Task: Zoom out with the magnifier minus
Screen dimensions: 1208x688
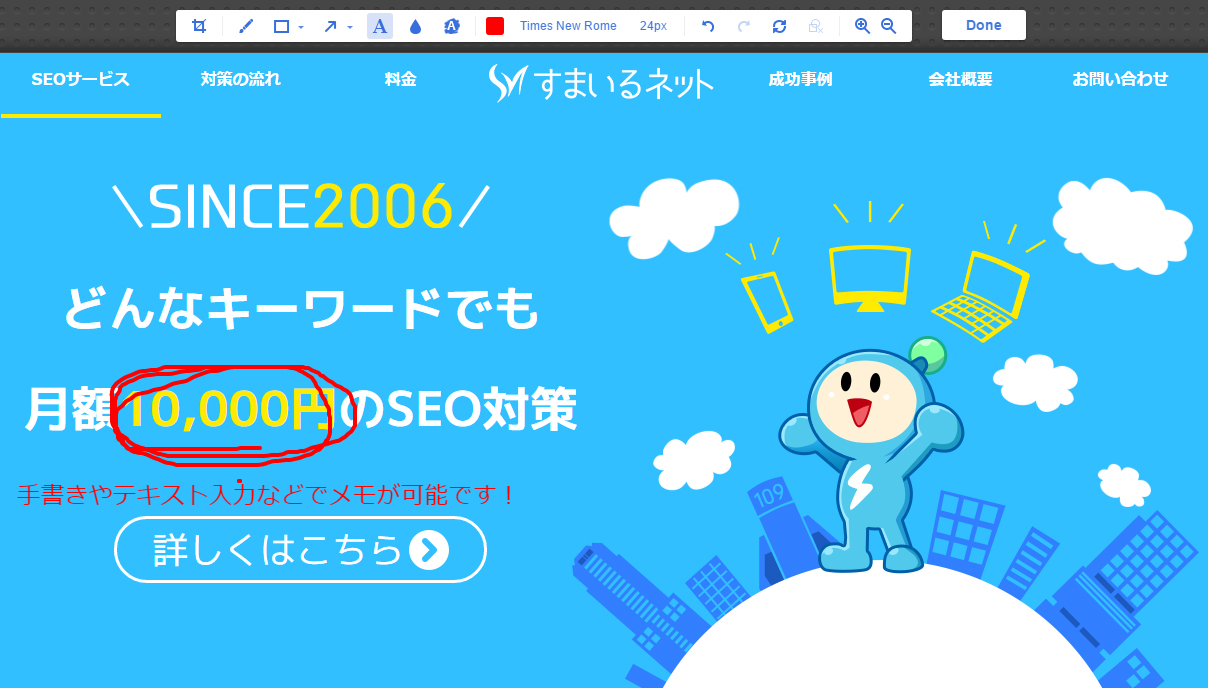Action: (x=888, y=26)
